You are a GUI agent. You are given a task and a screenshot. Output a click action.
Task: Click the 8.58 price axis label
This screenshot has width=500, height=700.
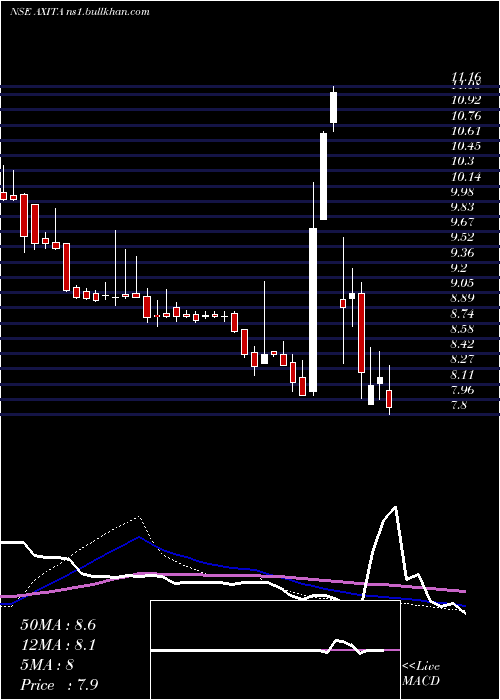(463, 329)
